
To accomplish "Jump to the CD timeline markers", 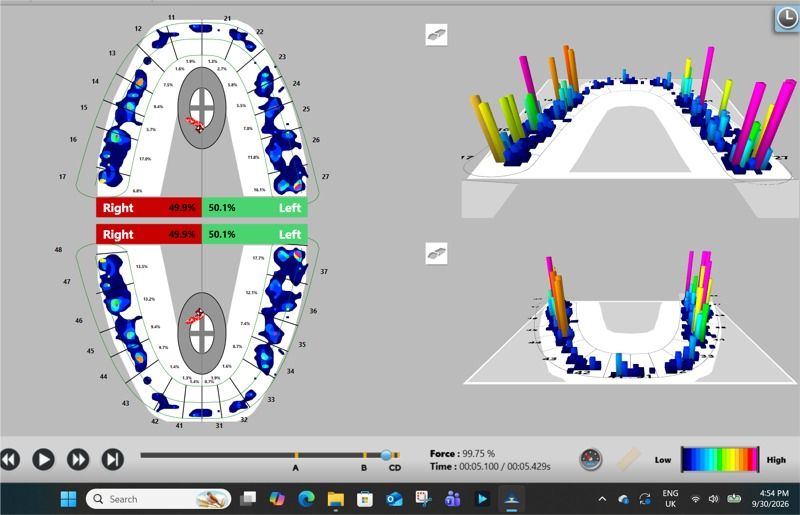I will pyautogui.click(x=394, y=467).
